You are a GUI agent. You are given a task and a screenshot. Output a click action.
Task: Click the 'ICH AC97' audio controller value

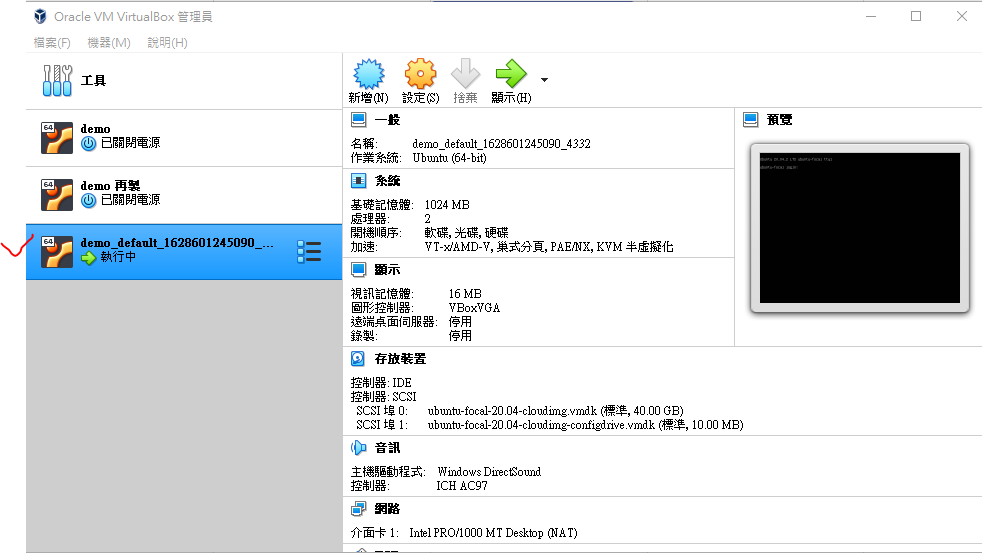click(x=462, y=485)
